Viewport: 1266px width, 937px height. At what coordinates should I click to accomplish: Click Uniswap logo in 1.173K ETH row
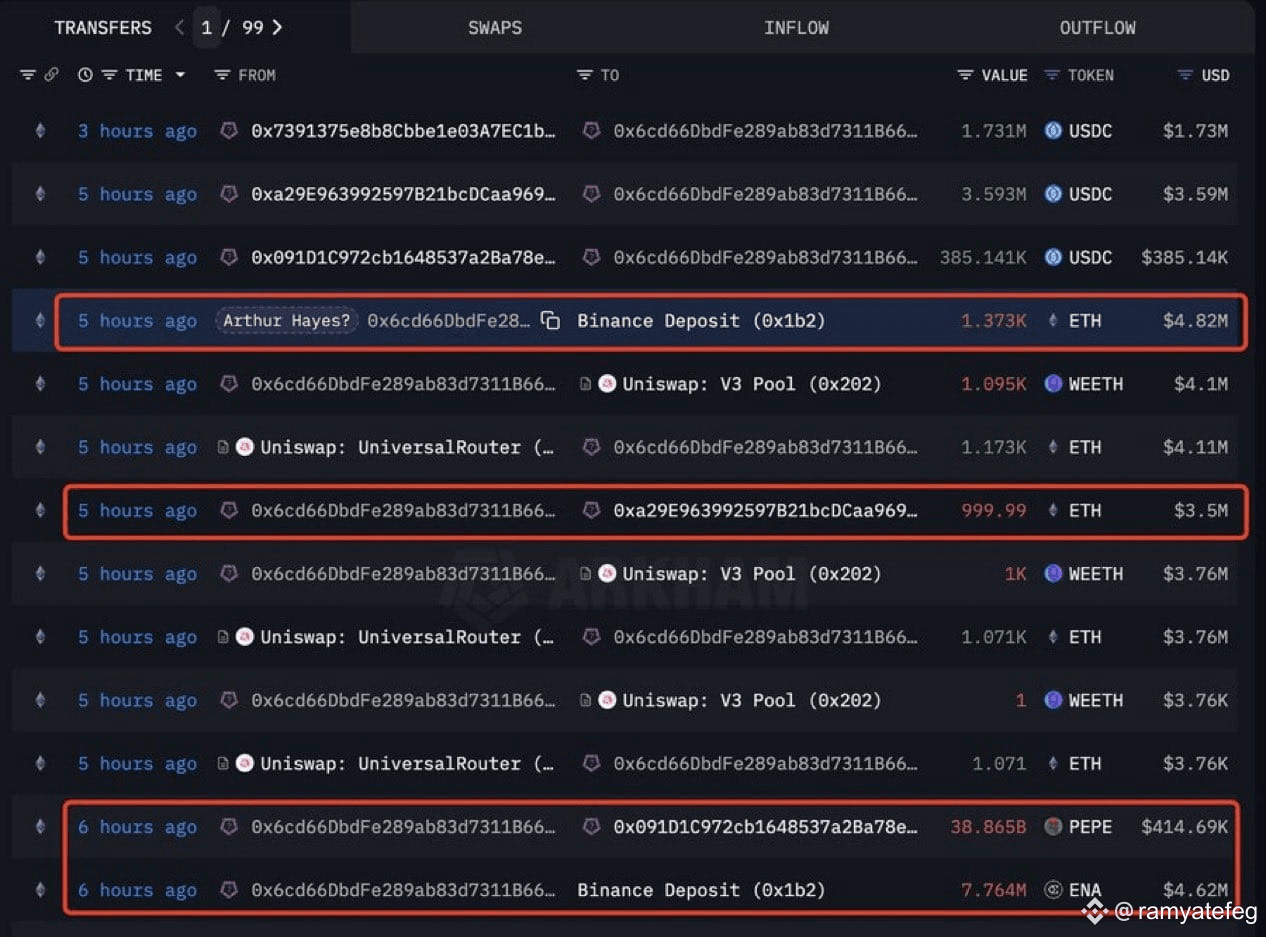(245, 447)
